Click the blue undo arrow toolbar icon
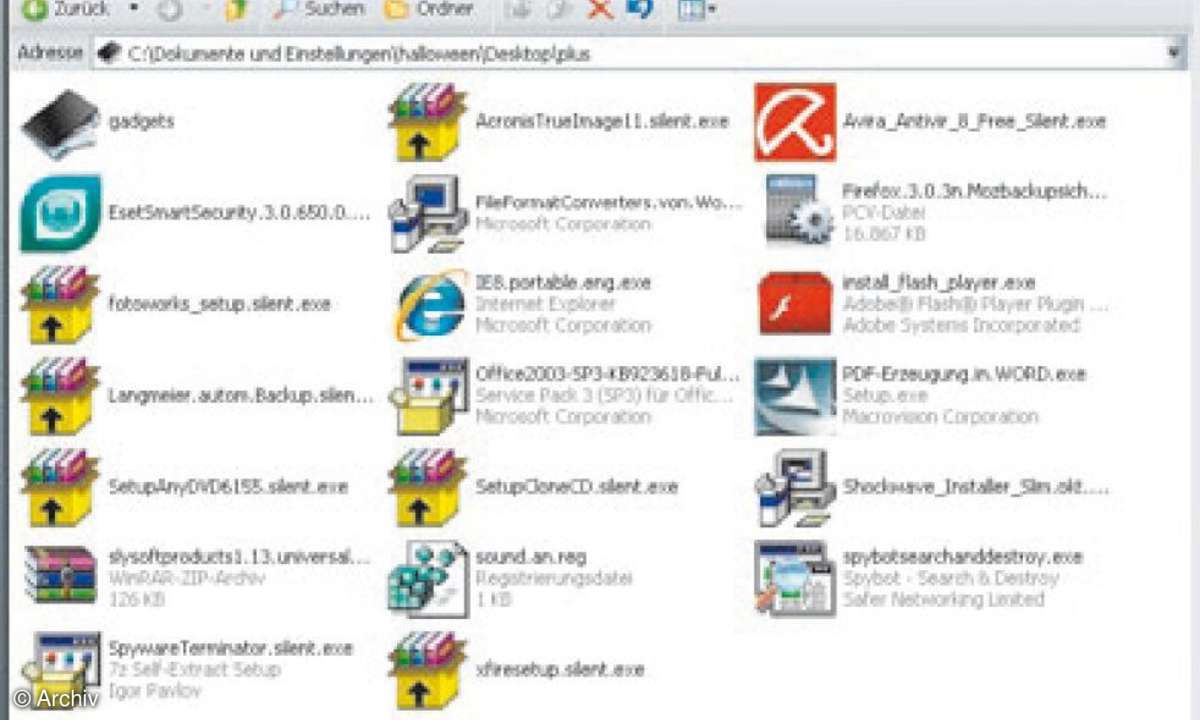Viewport: 1200px width, 720px height. pyautogui.click(x=639, y=10)
